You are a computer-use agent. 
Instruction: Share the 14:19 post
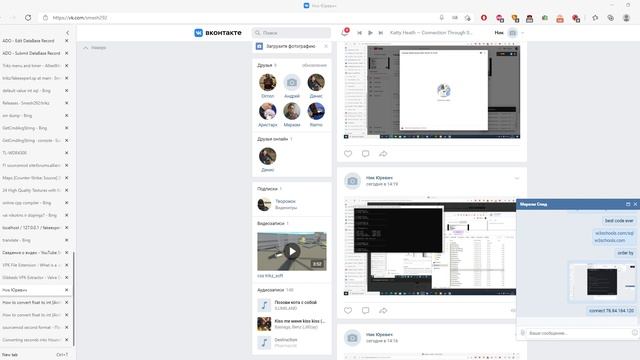tap(383, 311)
